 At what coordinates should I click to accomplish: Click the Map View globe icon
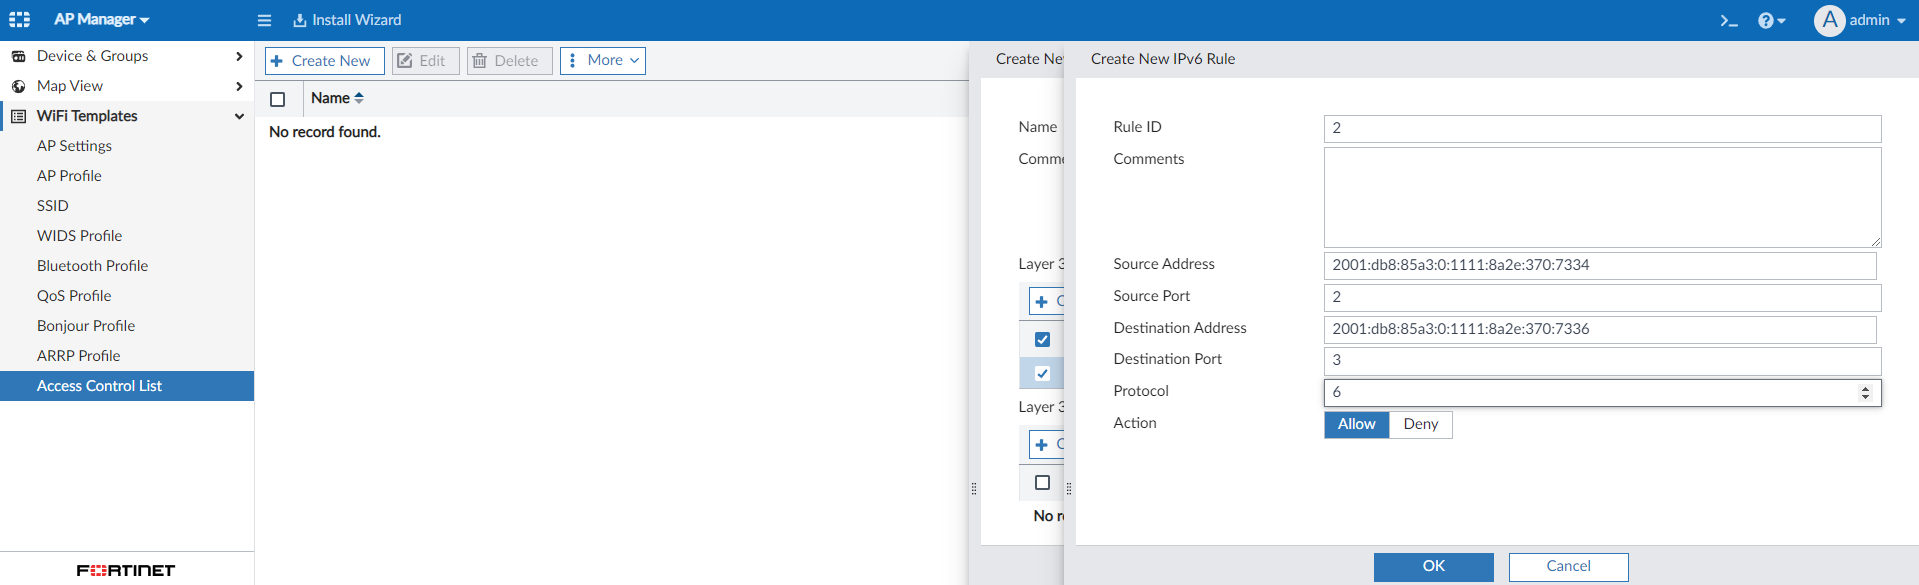click(x=19, y=86)
